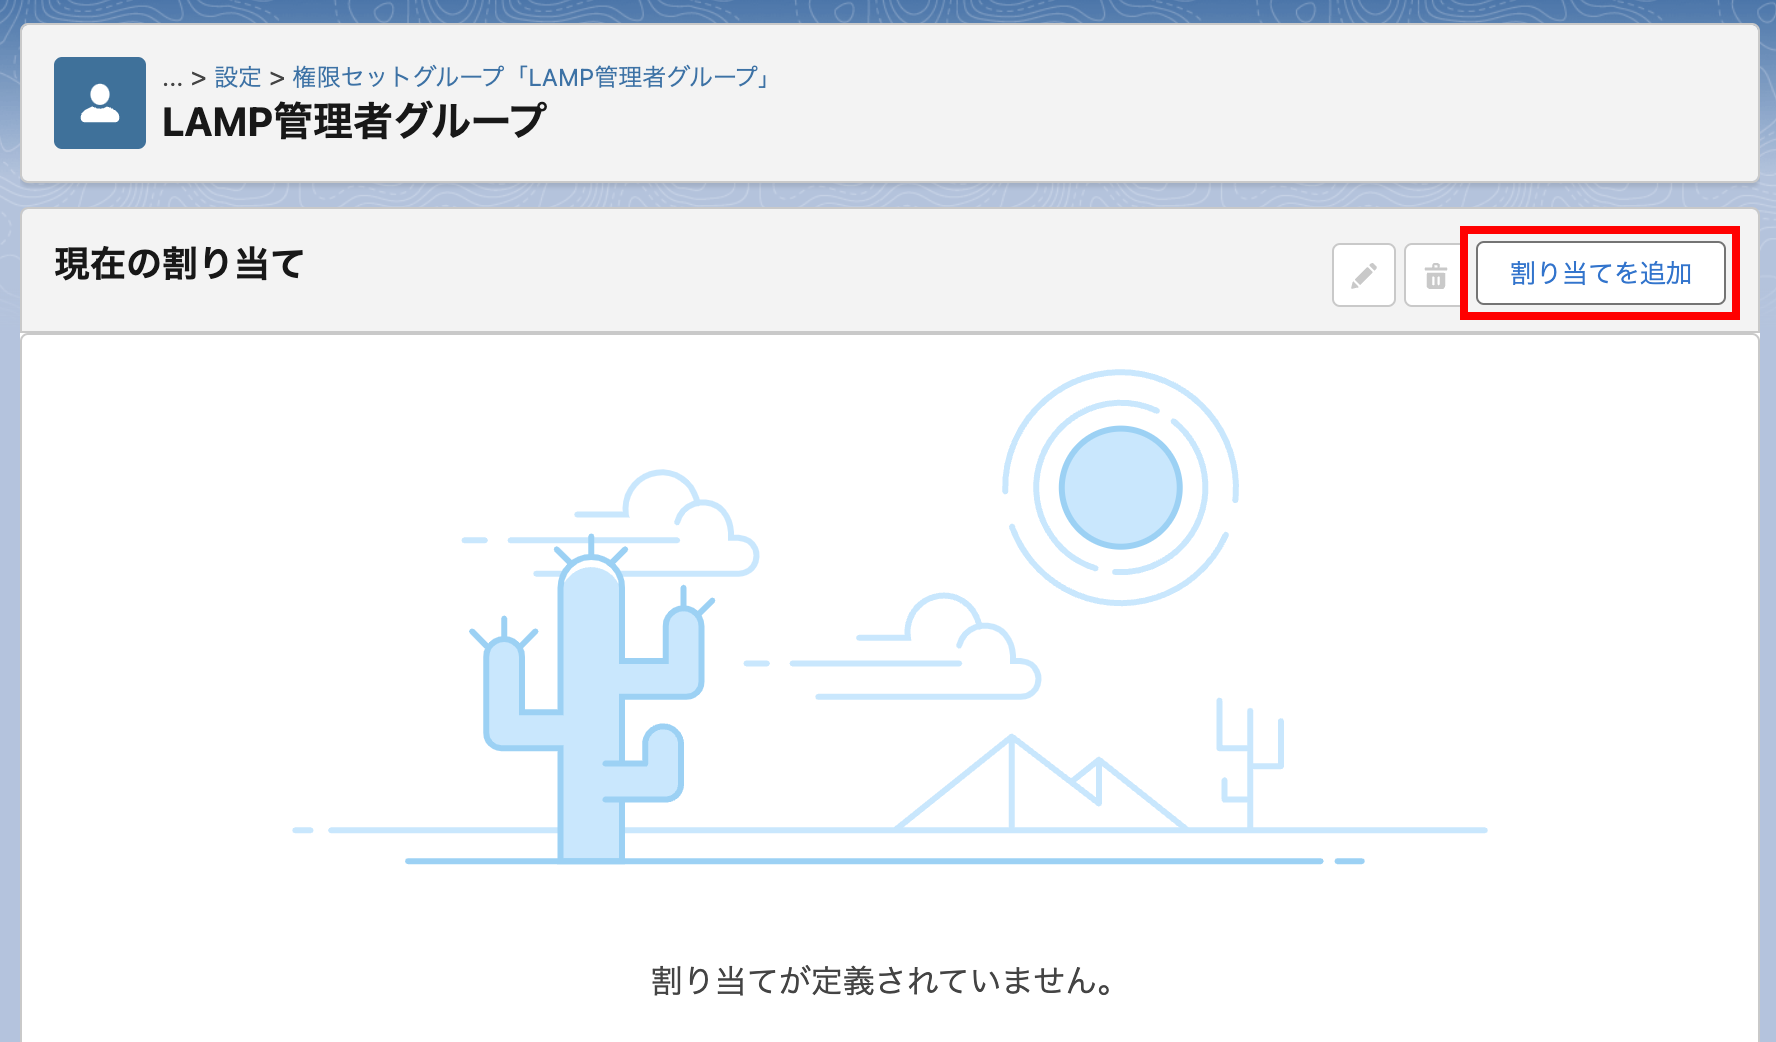The image size is (1776, 1042).
Task: Click the ">" separator after 設定
Action: [277, 78]
